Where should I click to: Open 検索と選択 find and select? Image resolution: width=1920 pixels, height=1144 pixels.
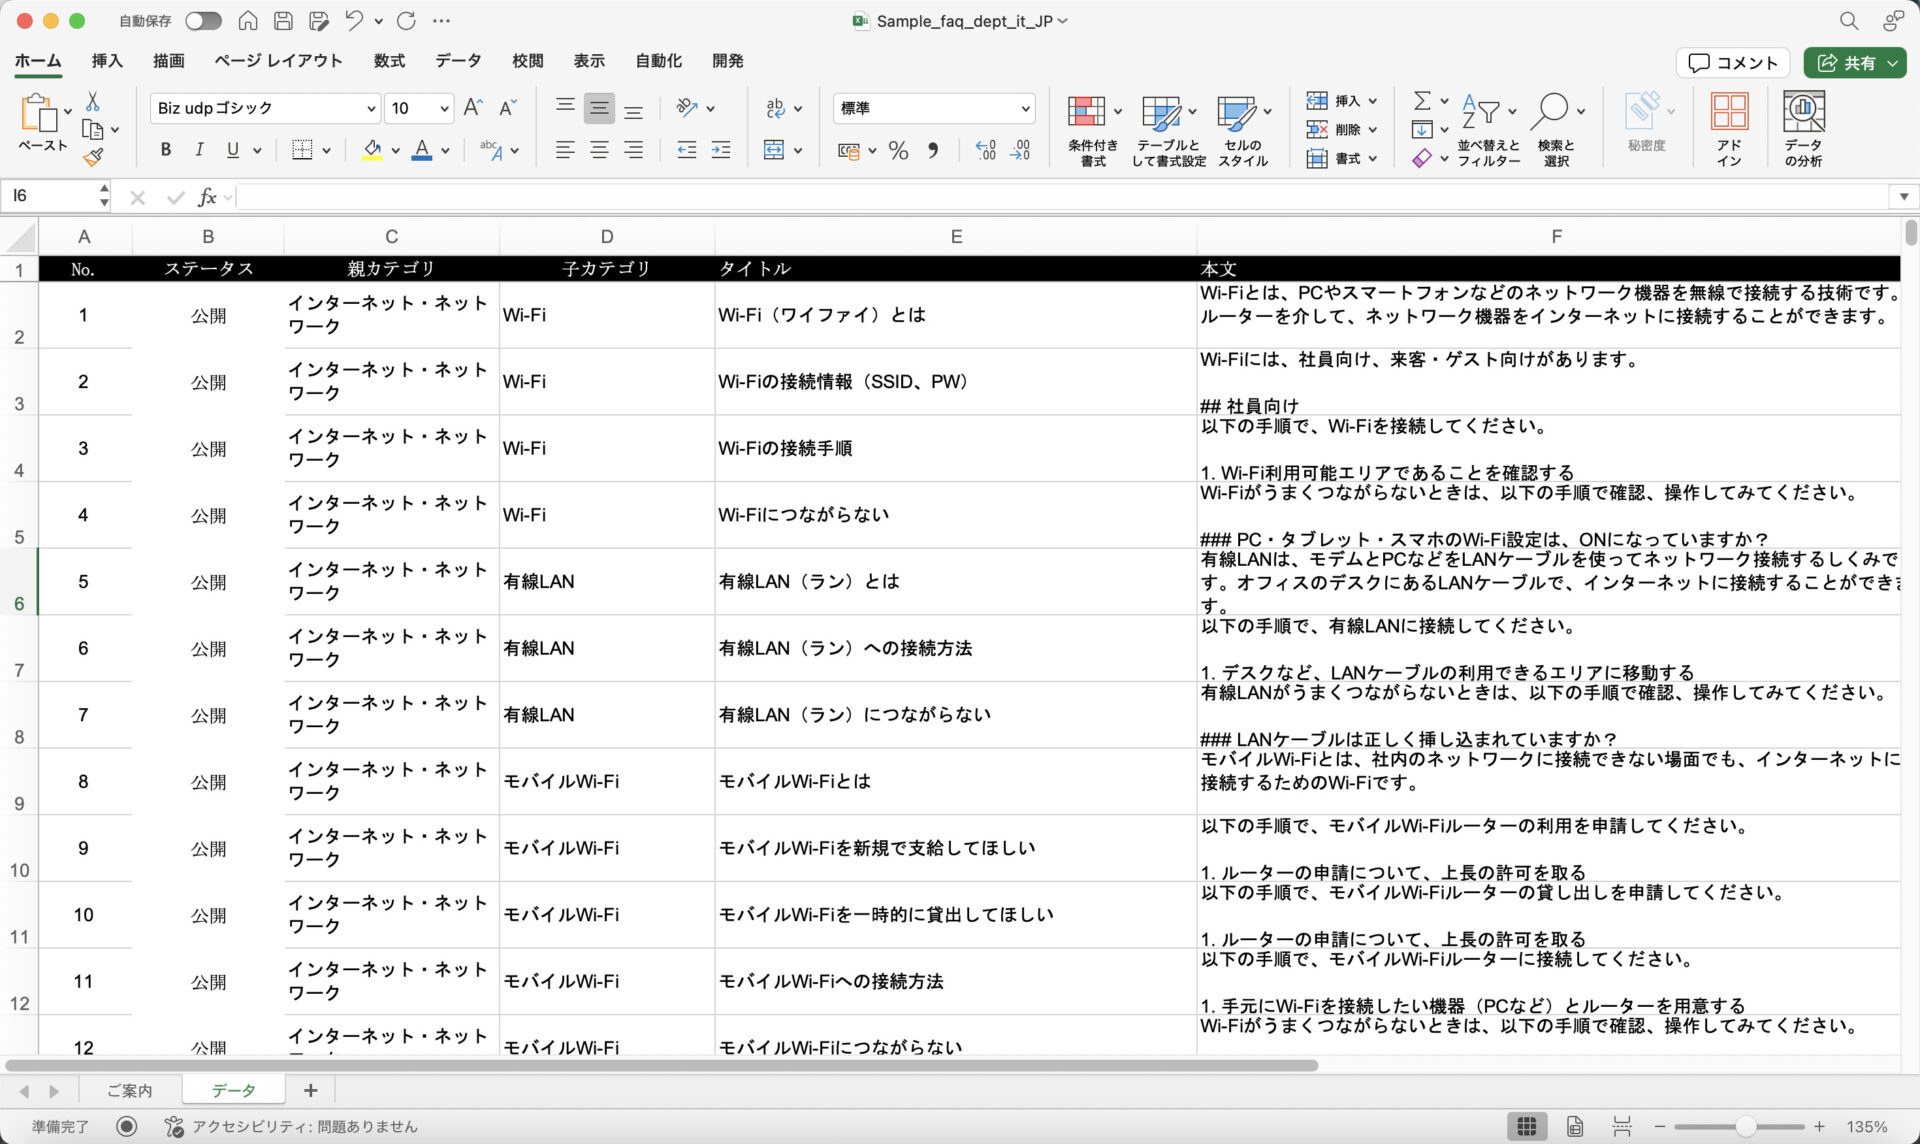click(1556, 130)
